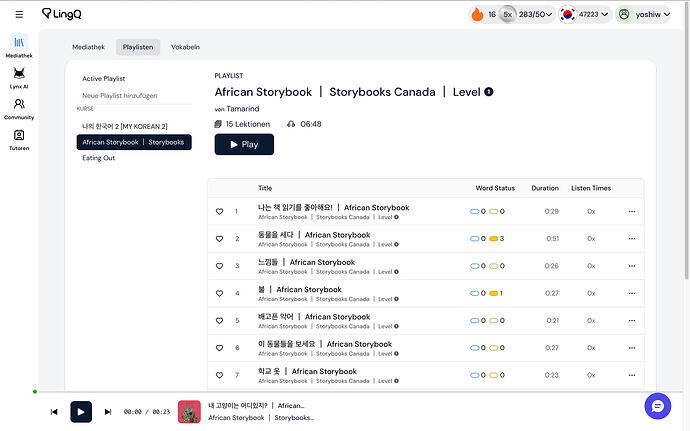The height and width of the screenshot is (431, 690).
Task: Open more options for lesson 5
Action: tap(631, 320)
